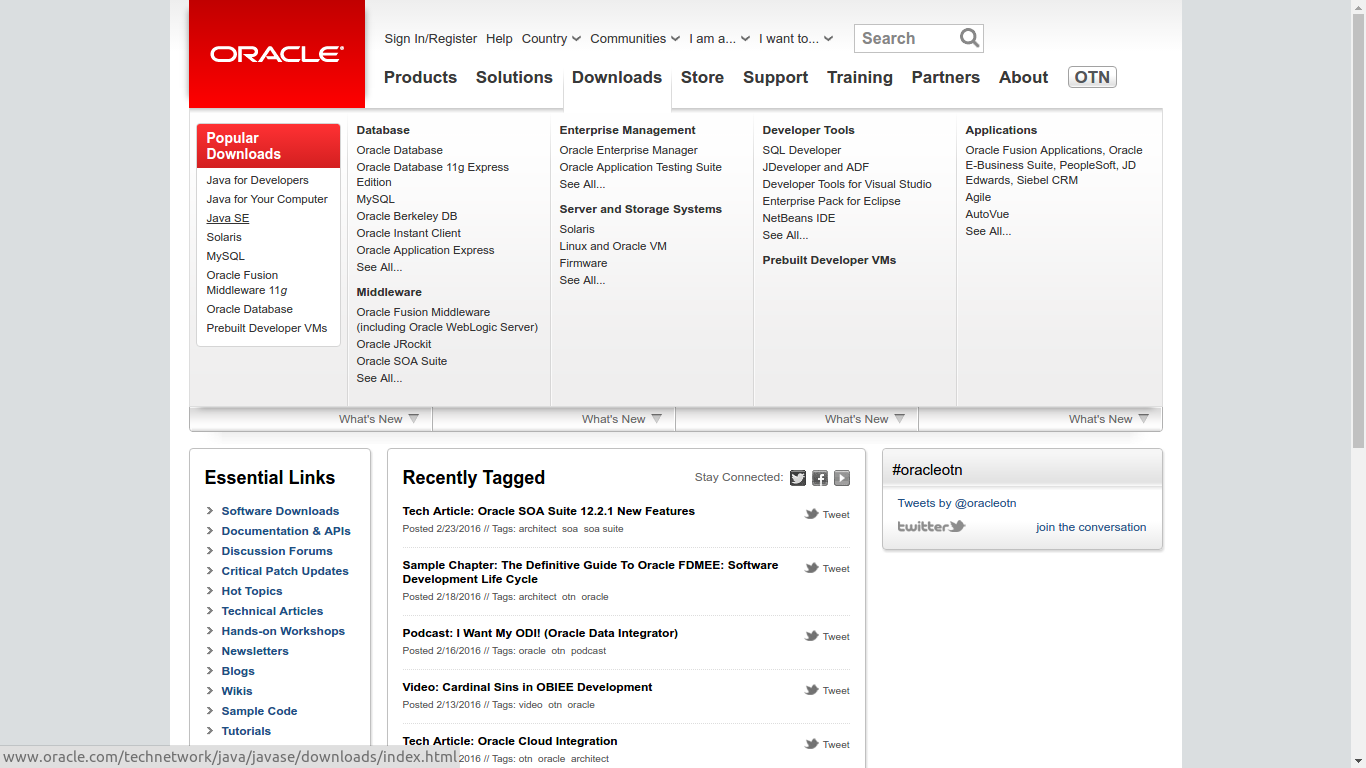The width and height of the screenshot is (1366, 768).
Task: Open the YouTube icon beside Stay Connected
Action: 842,478
